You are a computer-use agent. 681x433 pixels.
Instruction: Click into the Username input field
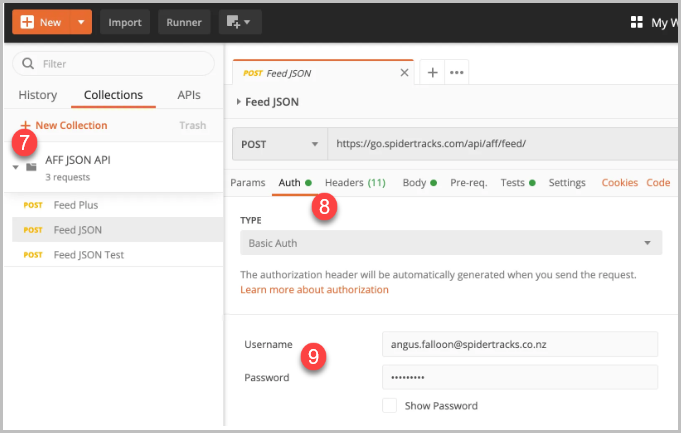coord(520,344)
